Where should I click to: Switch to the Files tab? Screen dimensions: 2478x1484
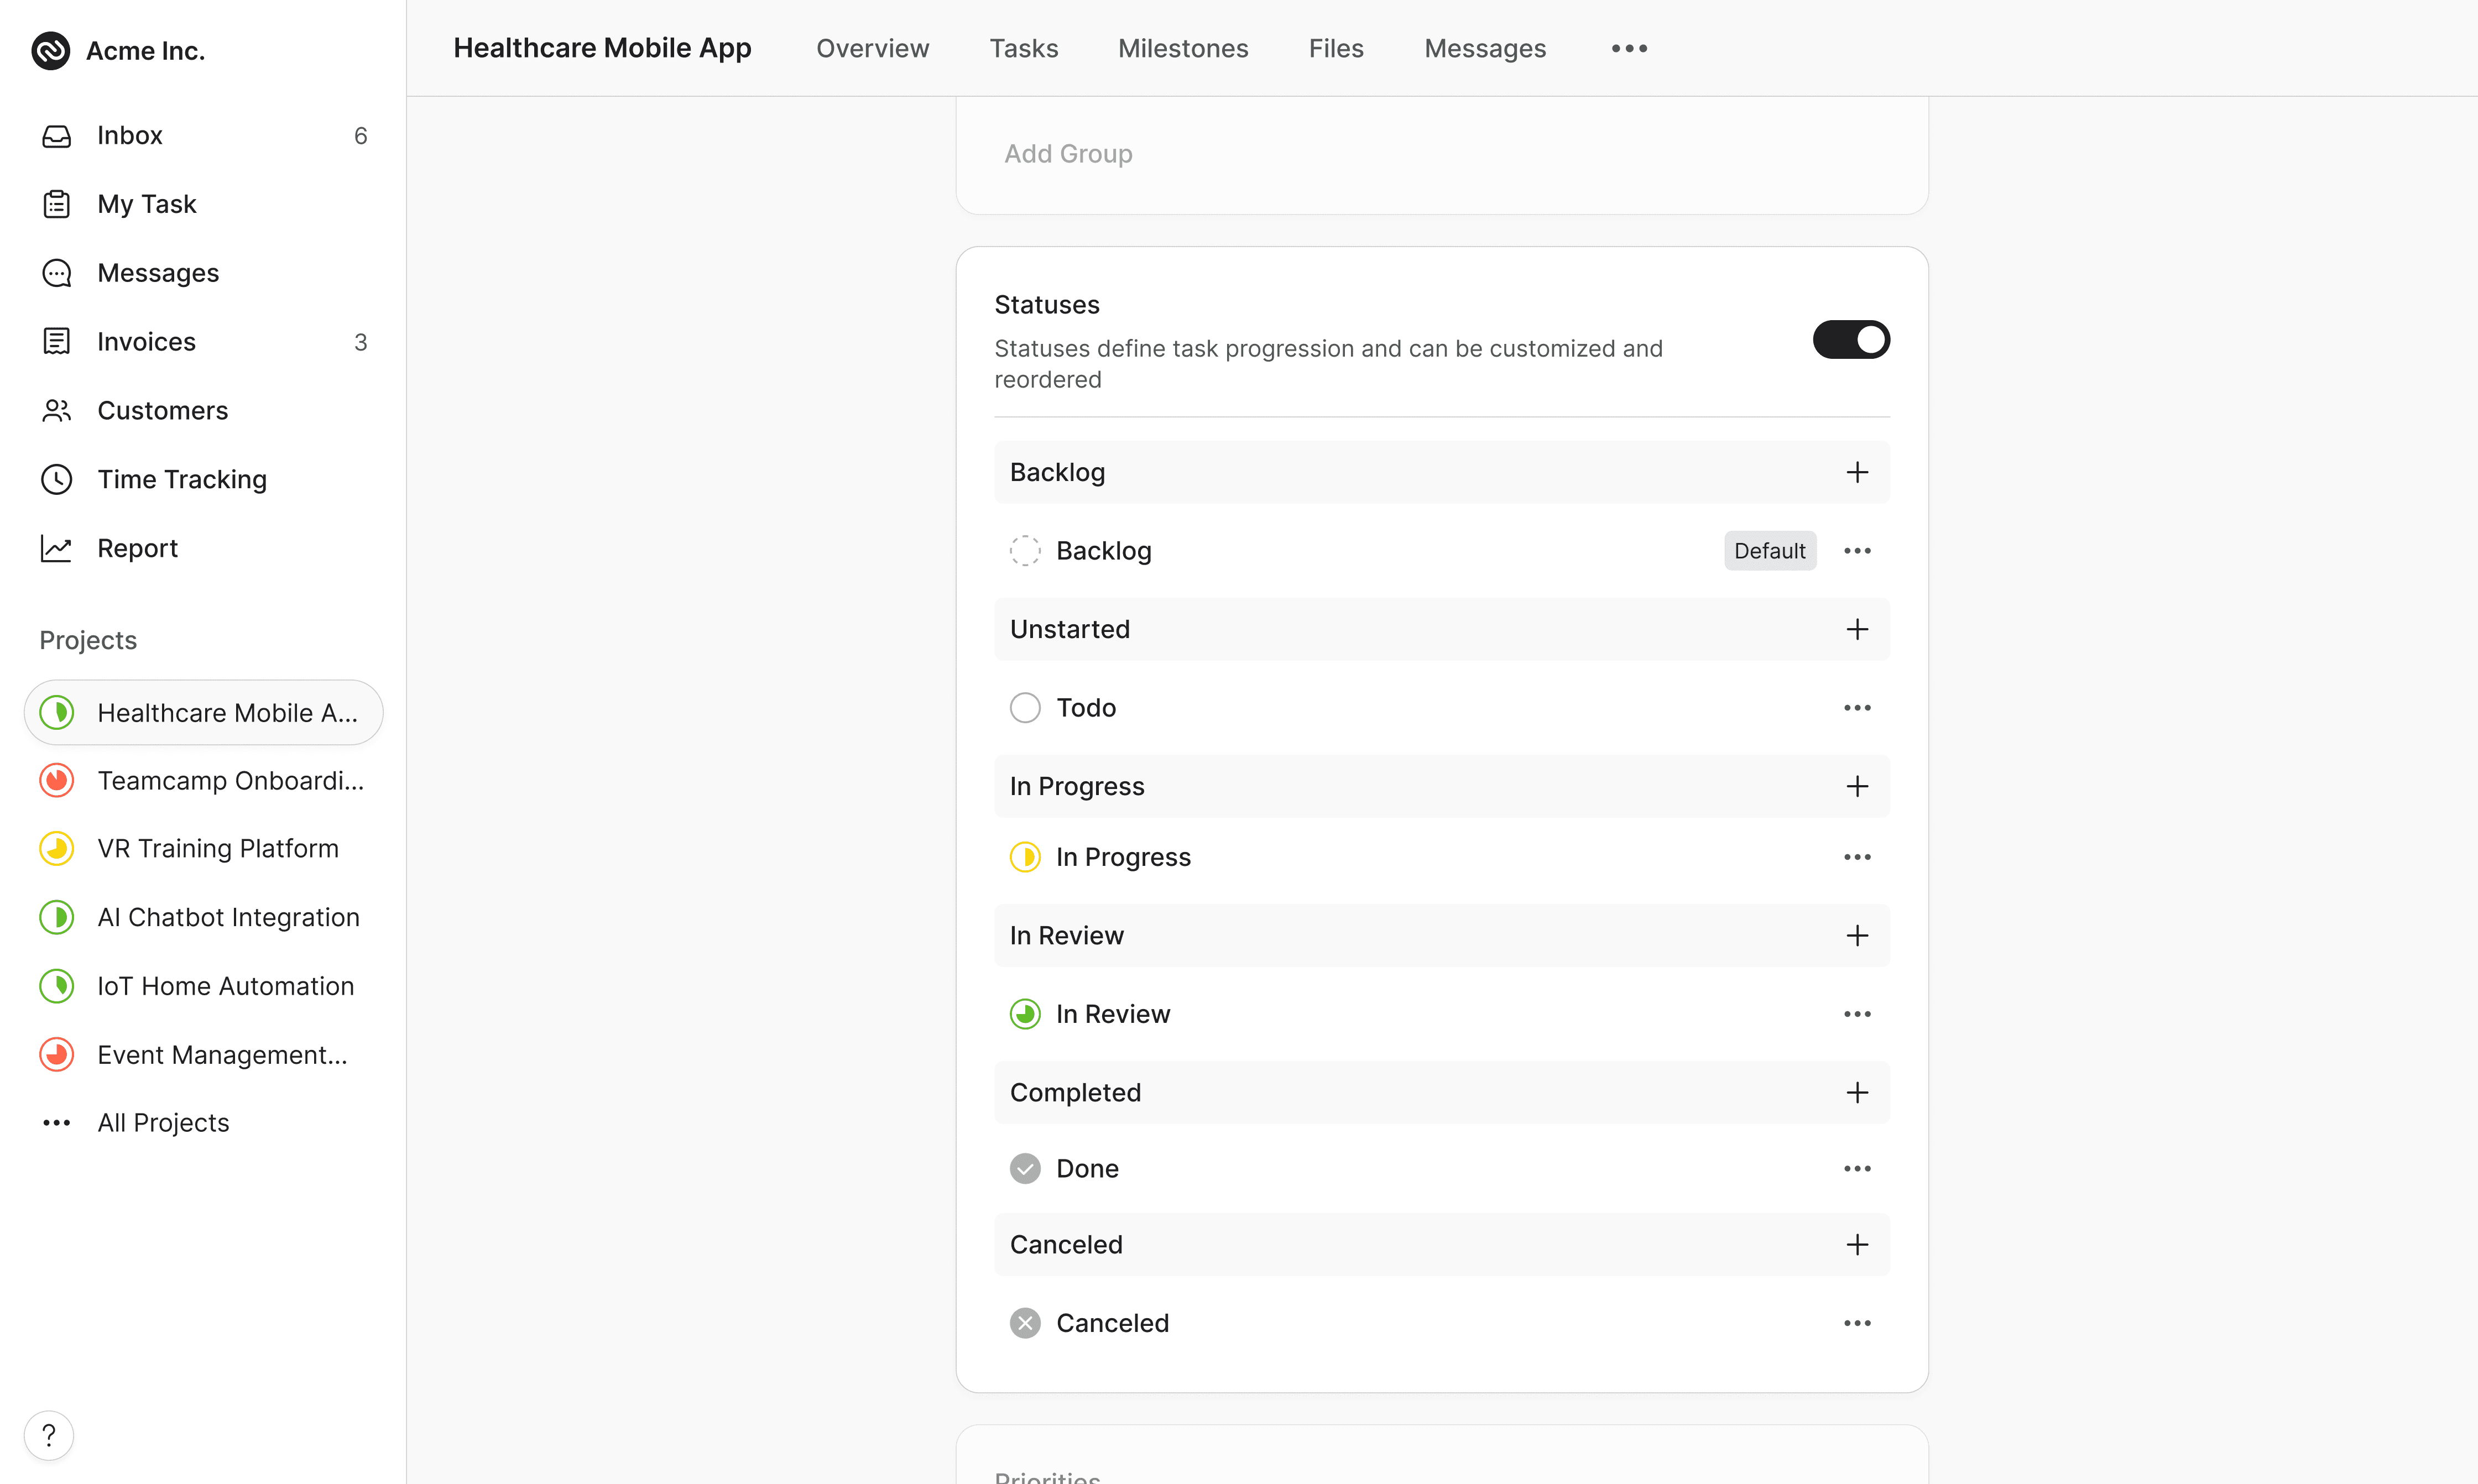click(1336, 48)
